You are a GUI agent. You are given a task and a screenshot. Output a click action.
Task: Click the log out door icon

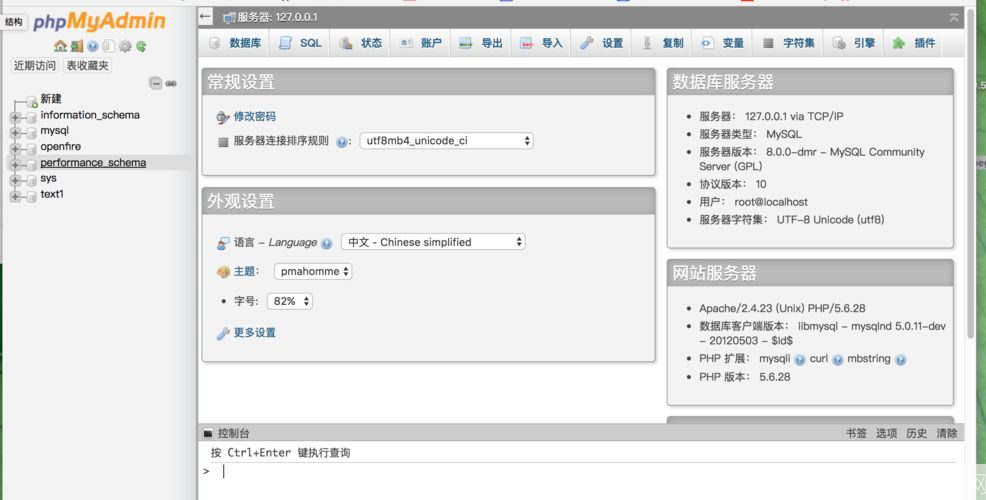77,46
